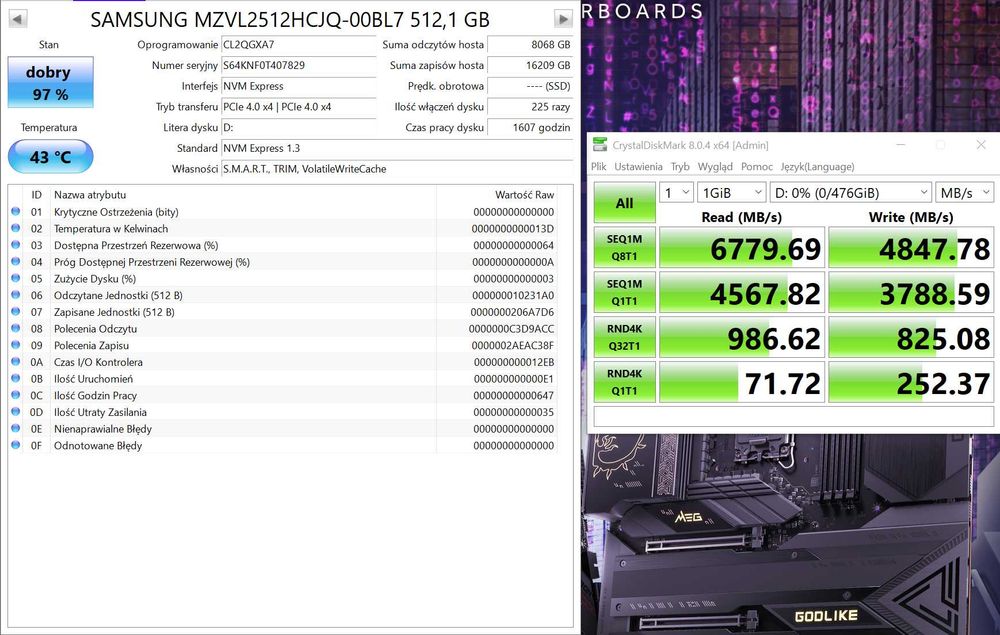Click the Tryb transferu PCIe 4.0 x4 field

click(x=298, y=106)
